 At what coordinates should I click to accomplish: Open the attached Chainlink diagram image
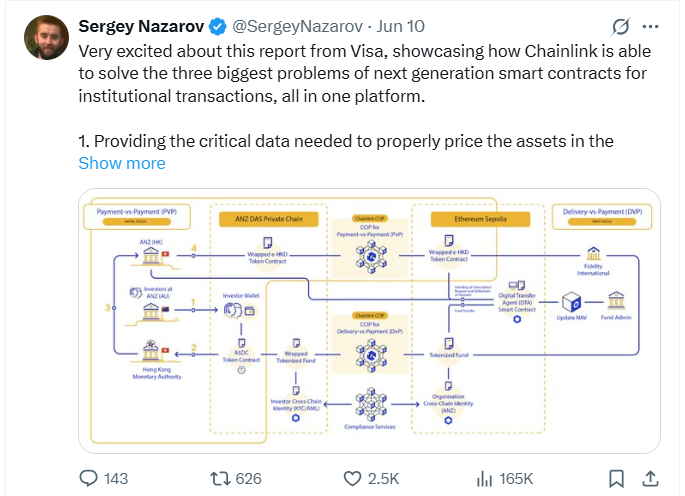coord(369,321)
